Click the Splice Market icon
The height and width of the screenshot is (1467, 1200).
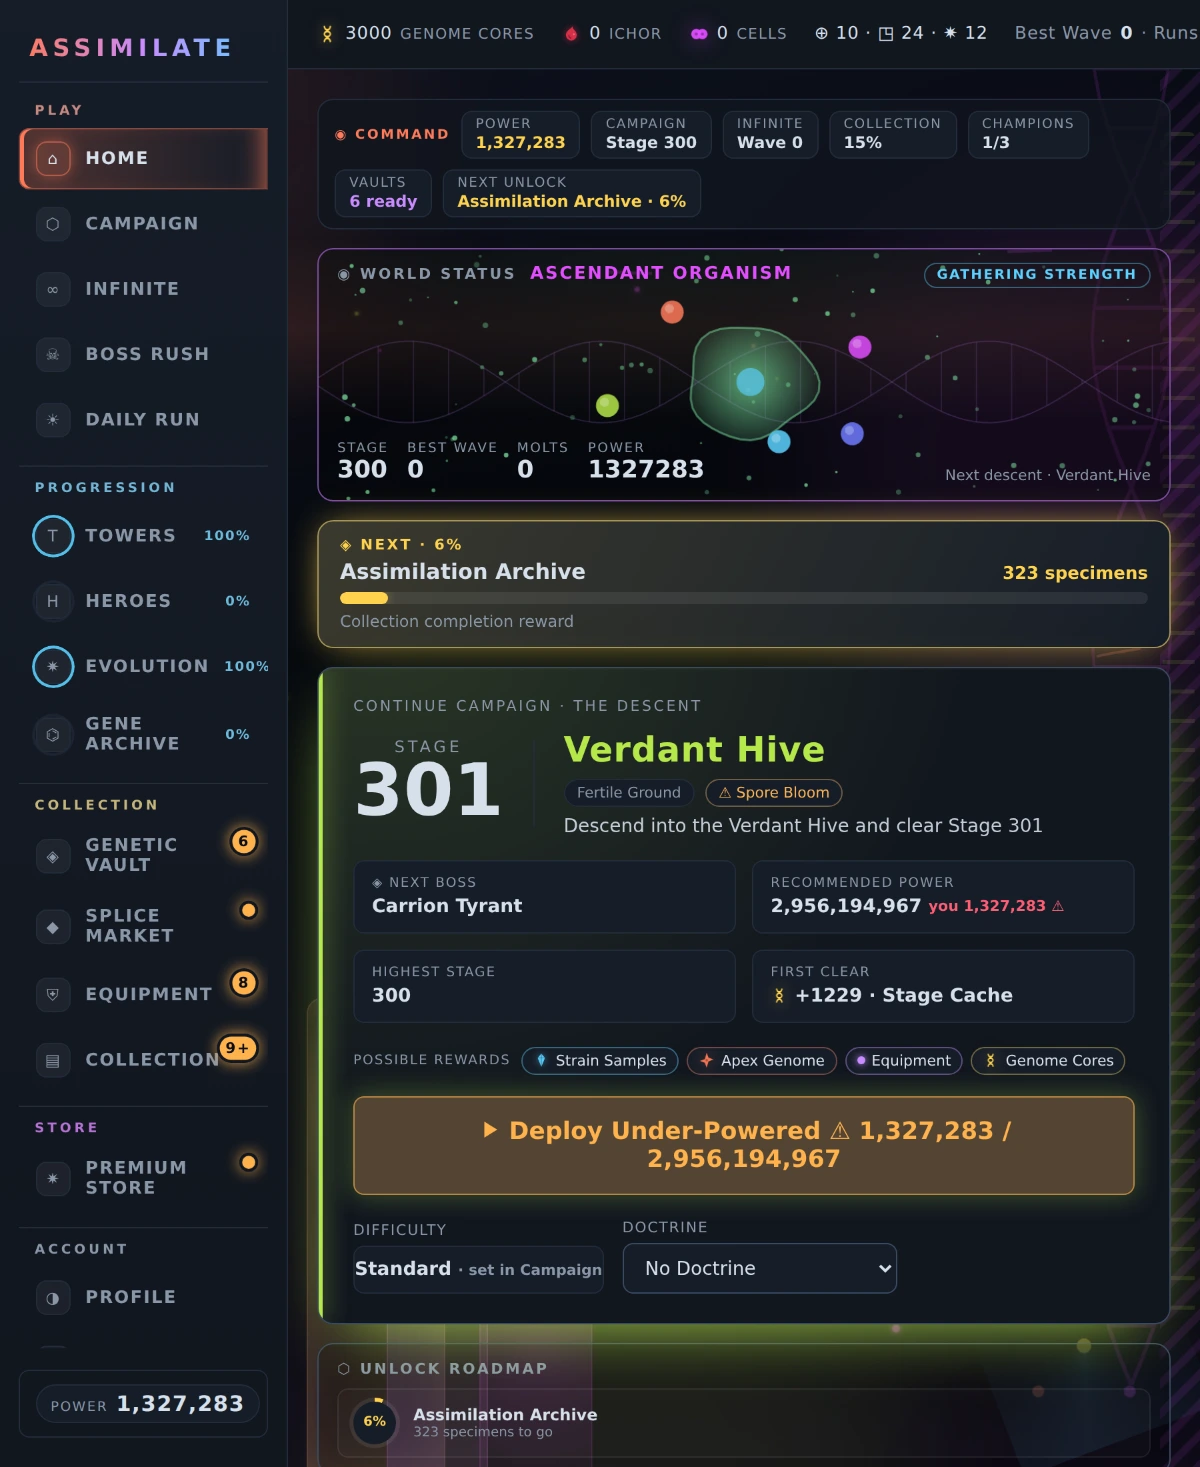click(53, 927)
